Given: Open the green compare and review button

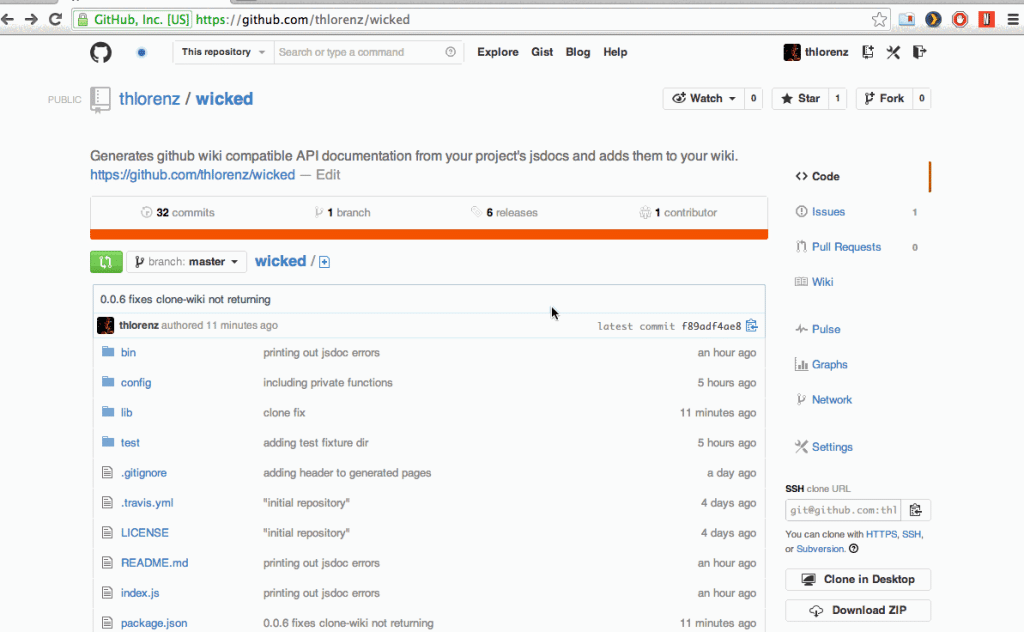Looking at the screenshot, I should (x=106, y=262).
